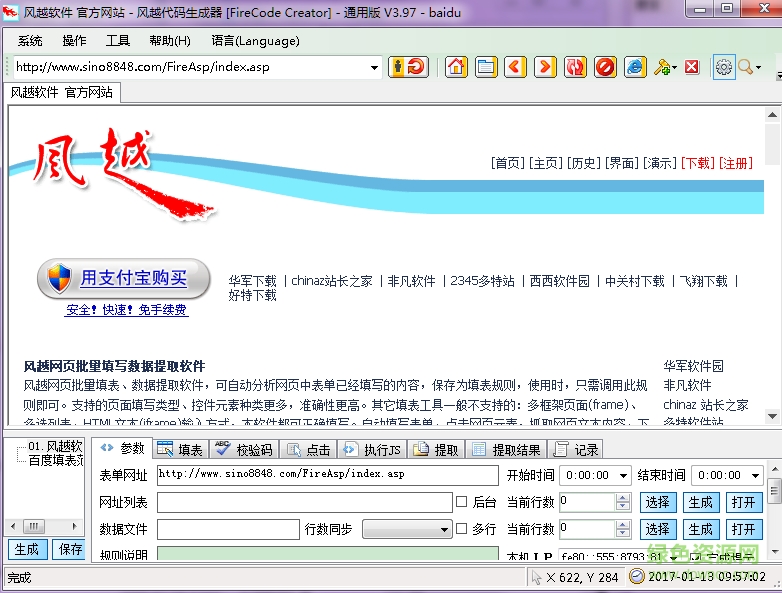
Task: Enable the 后台 checkbox
Action: [462, 502]
